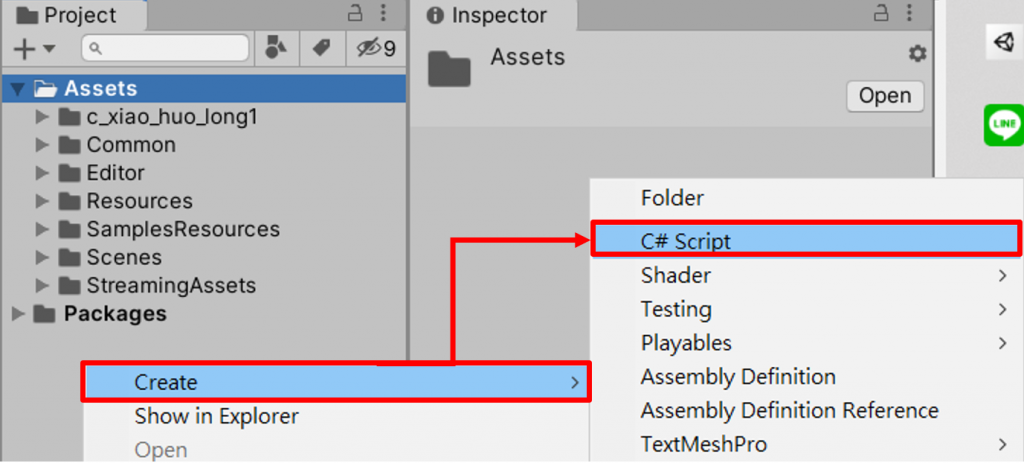Click the Create context menu item
The height and width of the screenshot is (463, 1024).
point(166,382)
